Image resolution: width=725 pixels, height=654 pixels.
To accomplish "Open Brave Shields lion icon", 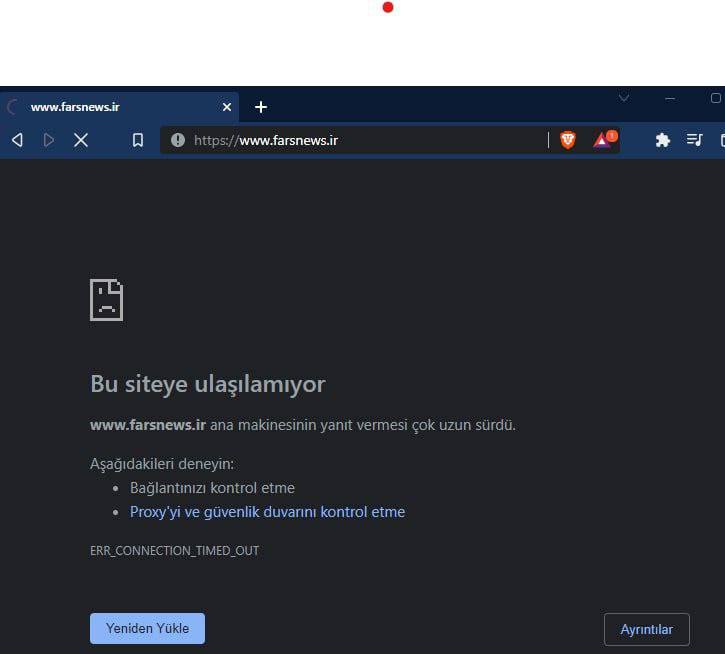I will (x=568, y=140).
